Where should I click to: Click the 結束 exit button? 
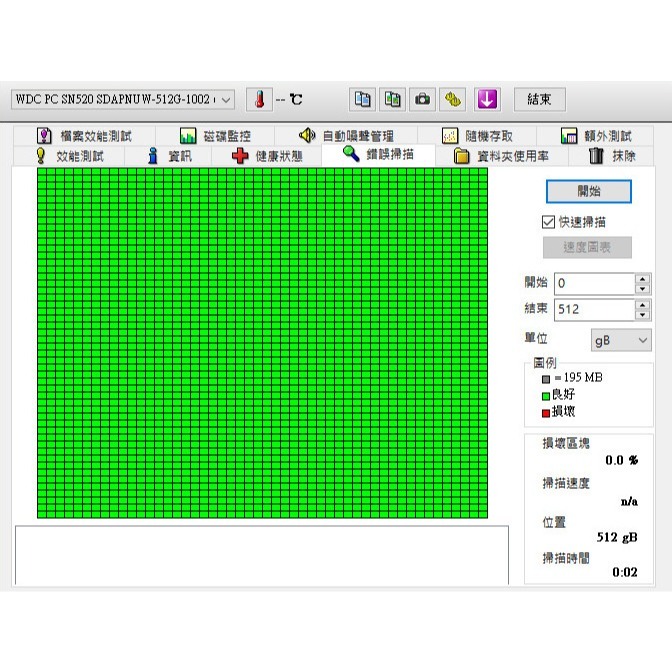(540, 100)
